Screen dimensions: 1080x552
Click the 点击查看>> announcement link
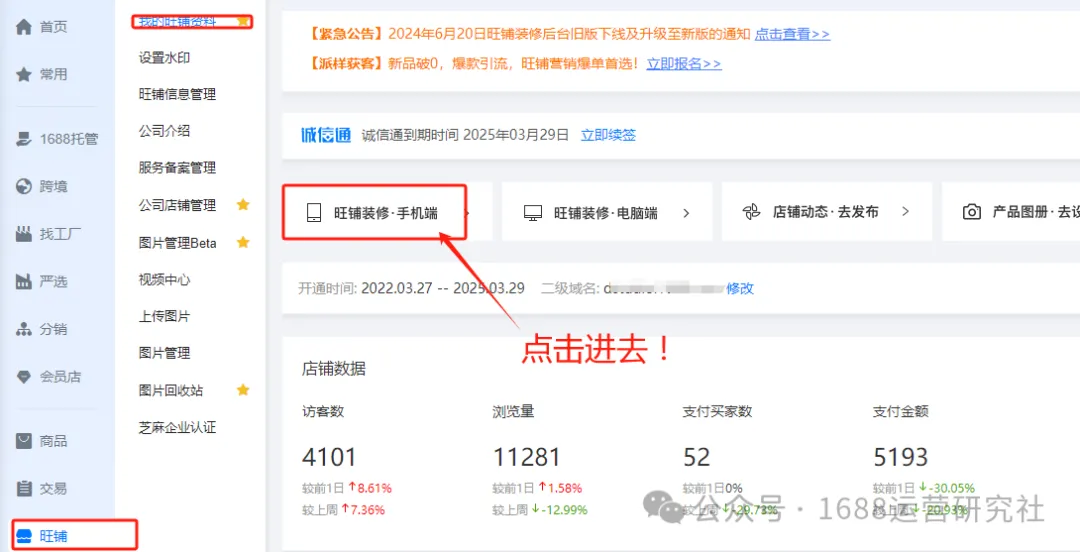point(792,34)
